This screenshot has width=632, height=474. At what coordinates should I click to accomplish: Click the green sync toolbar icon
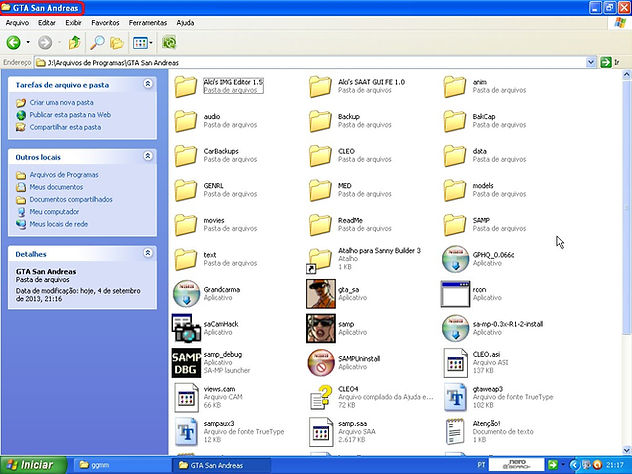tap(169, 42)
